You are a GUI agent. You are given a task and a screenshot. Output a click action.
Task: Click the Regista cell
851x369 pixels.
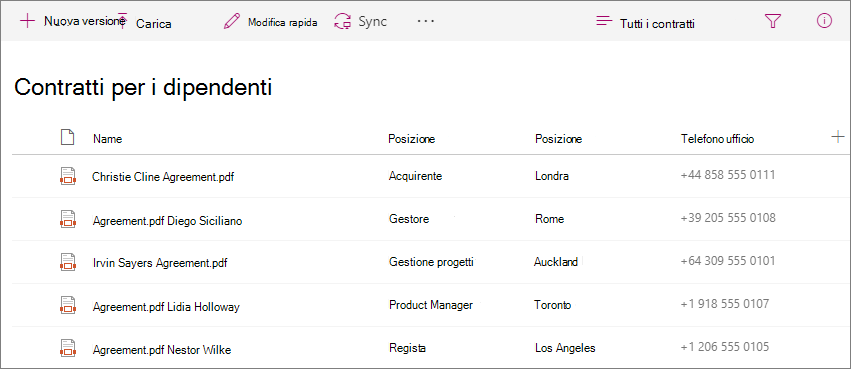(407, 348)
